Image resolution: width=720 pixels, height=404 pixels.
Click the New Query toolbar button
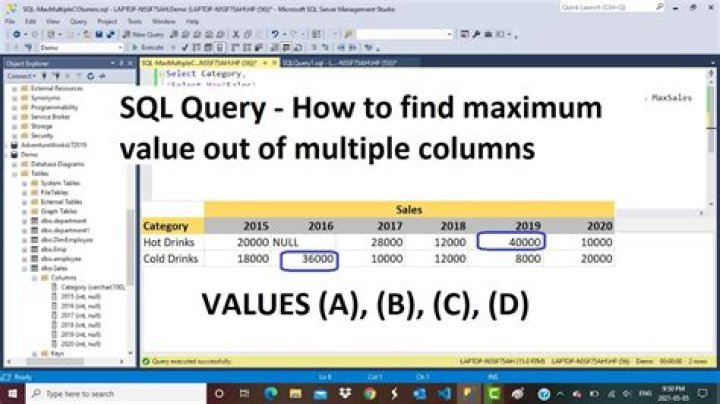coord(144,34)
